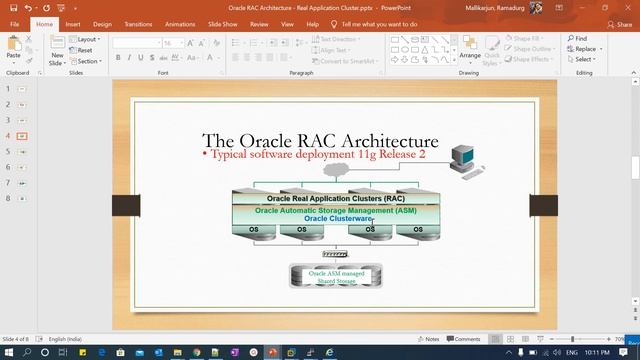
Task: Open the Windows Start menu
Action: click(x=9, y=352)
